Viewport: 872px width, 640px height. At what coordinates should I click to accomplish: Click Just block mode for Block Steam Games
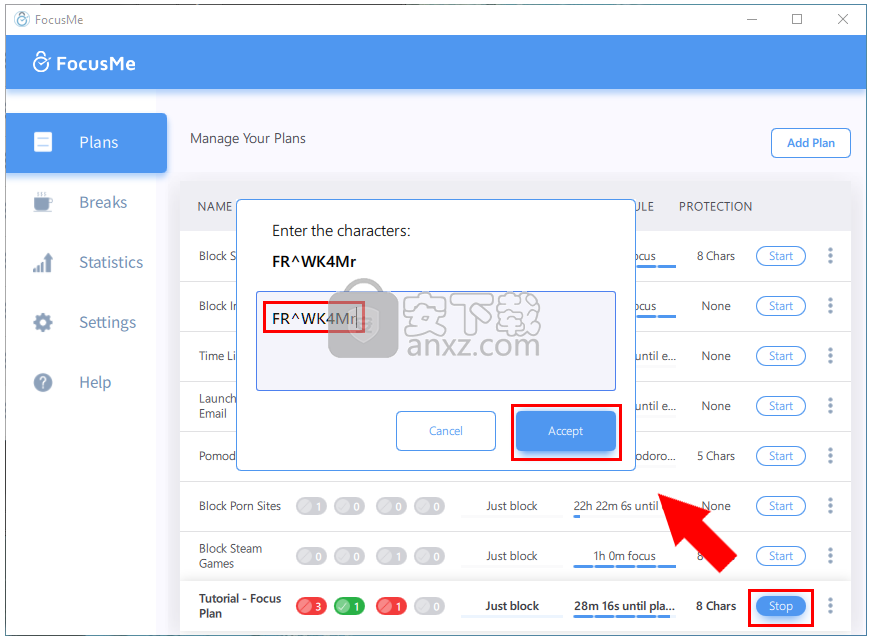click(x=512, y=556)
